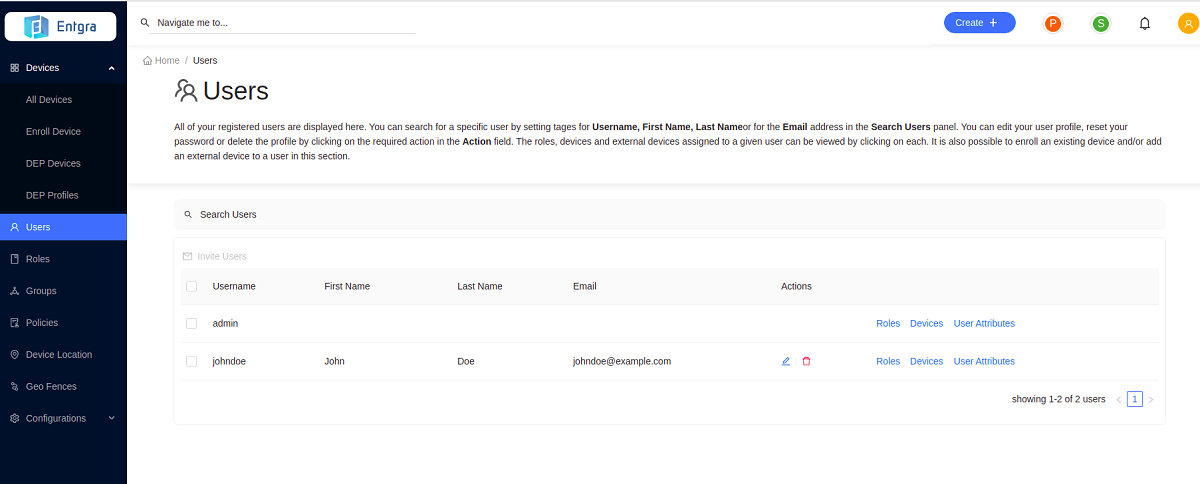Open Geo Fences in the sidebar
The image size is (1200, 484).
click(x=51, y=386)
